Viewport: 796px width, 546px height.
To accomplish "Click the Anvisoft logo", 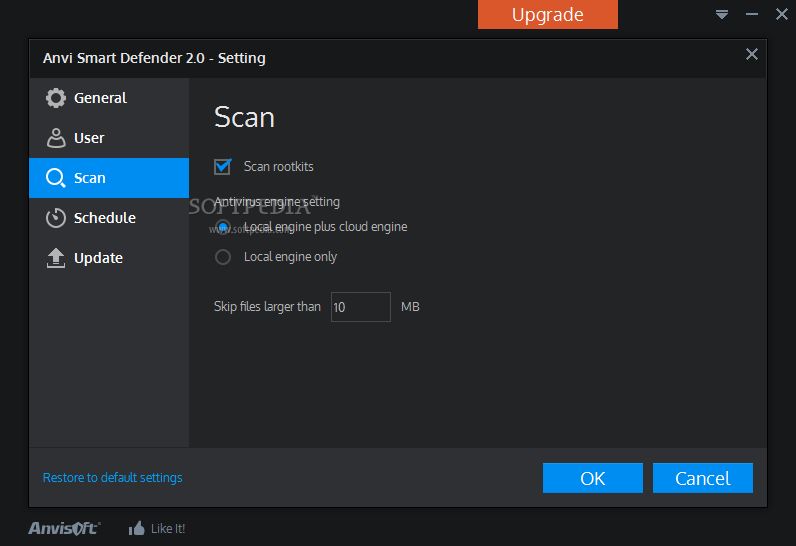I will coord(64,528).
